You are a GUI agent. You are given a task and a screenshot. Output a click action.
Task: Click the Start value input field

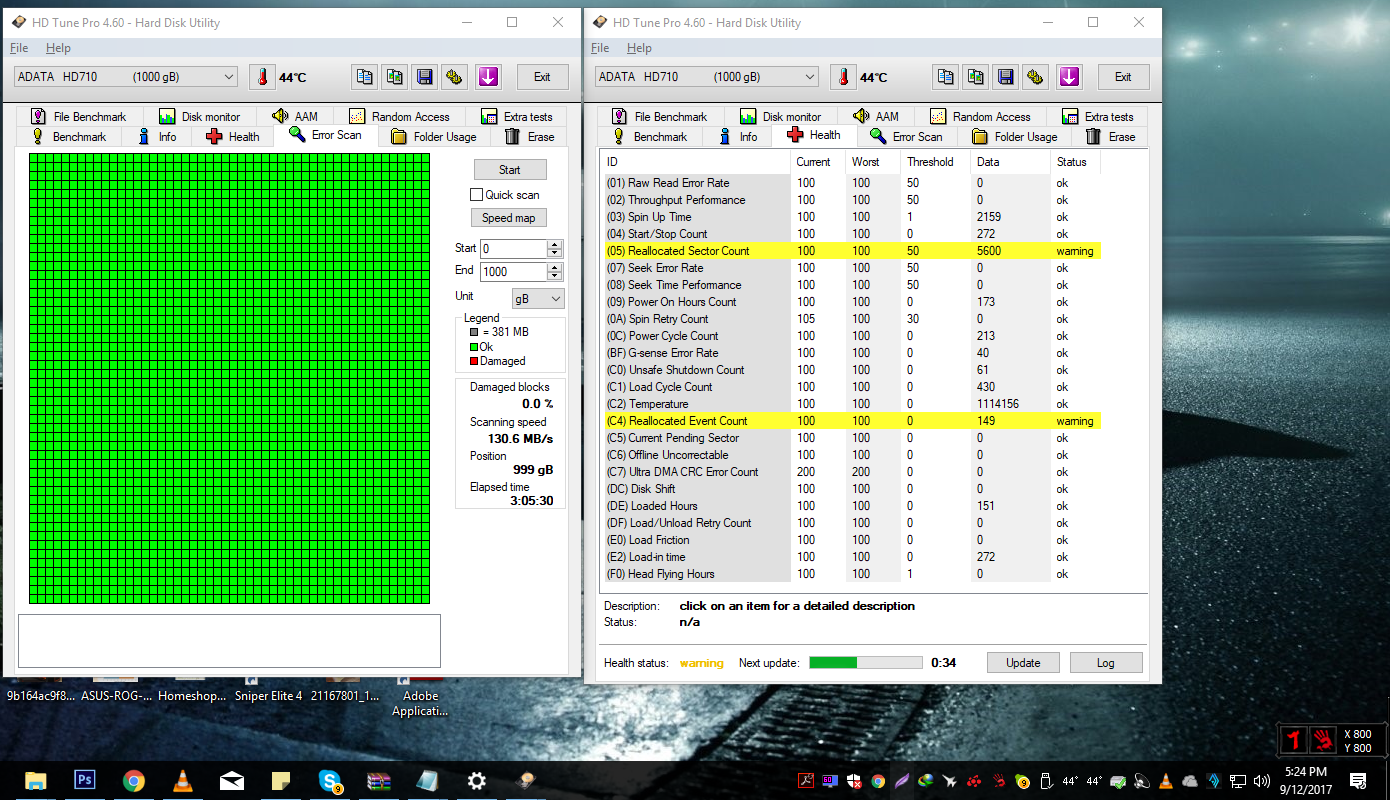pyautogui.click(x=513, y=248)
